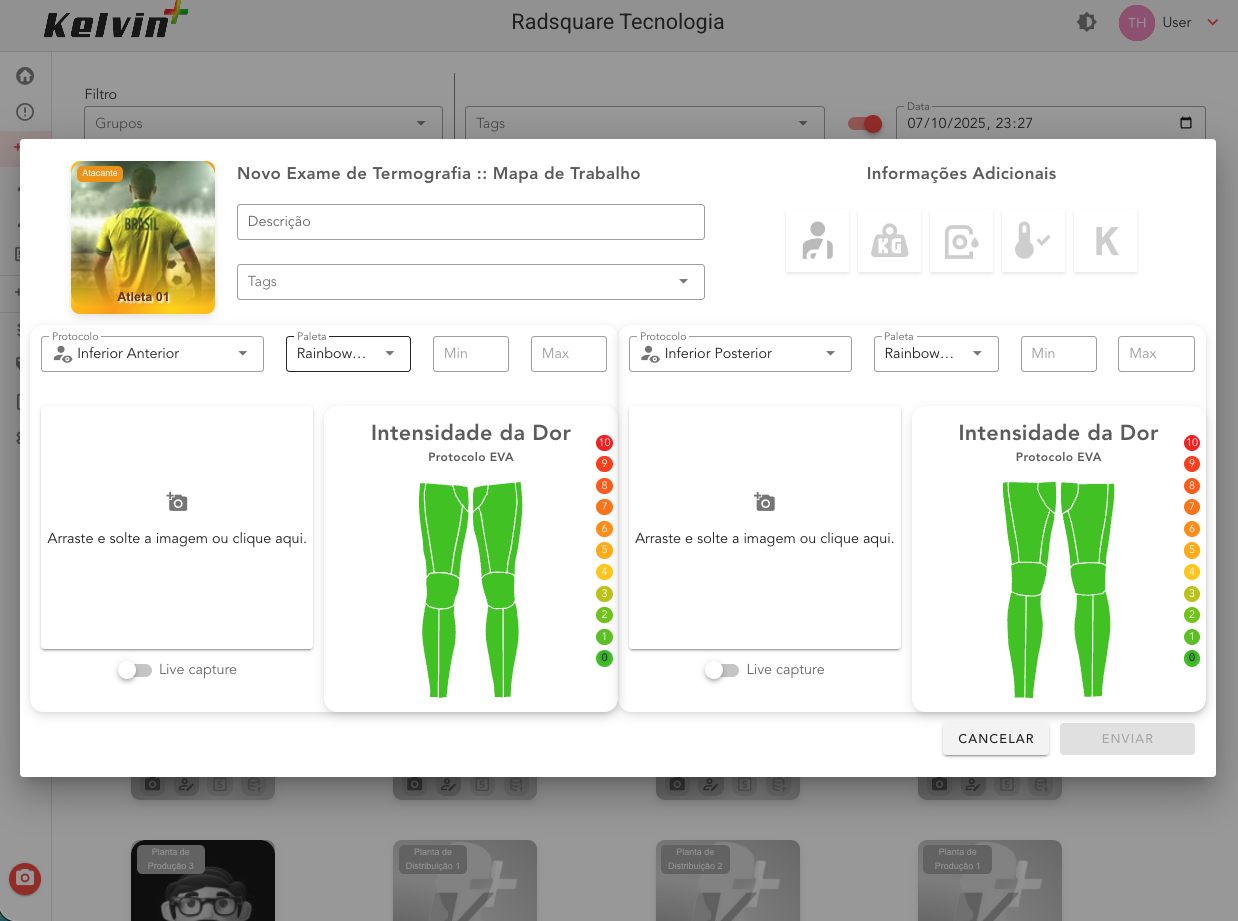This screenshot has height=921, width=1238.
Task: Select pain level 10 on the anterior scale
Action: coord(604,443)
